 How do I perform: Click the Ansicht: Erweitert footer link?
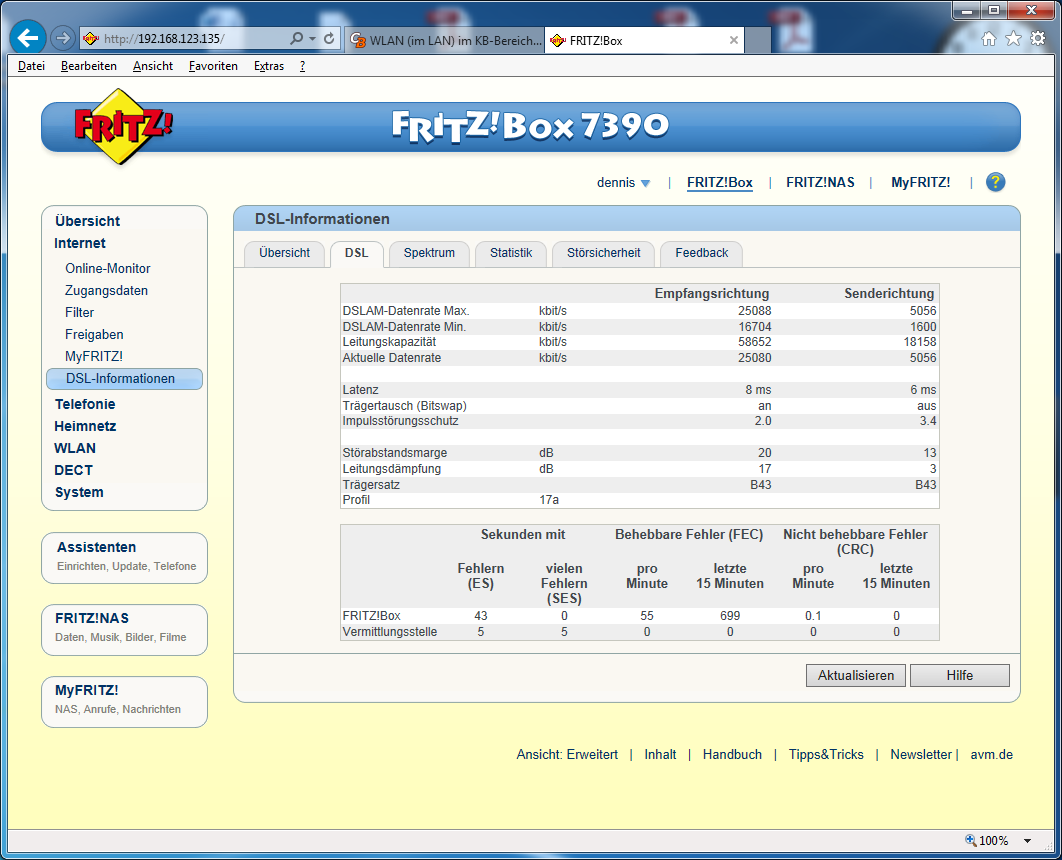pyautogui.click(x=567, y=754)
